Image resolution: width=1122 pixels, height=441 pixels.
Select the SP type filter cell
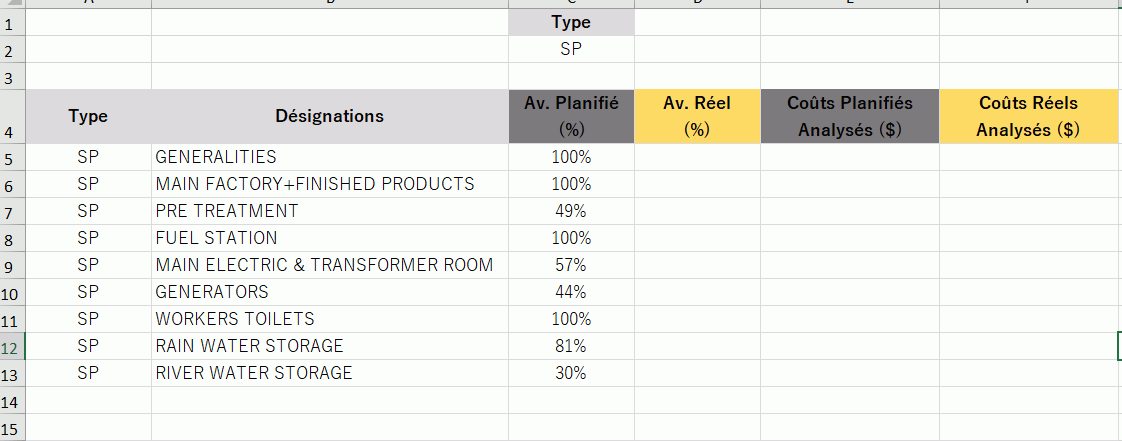(571, 49)
